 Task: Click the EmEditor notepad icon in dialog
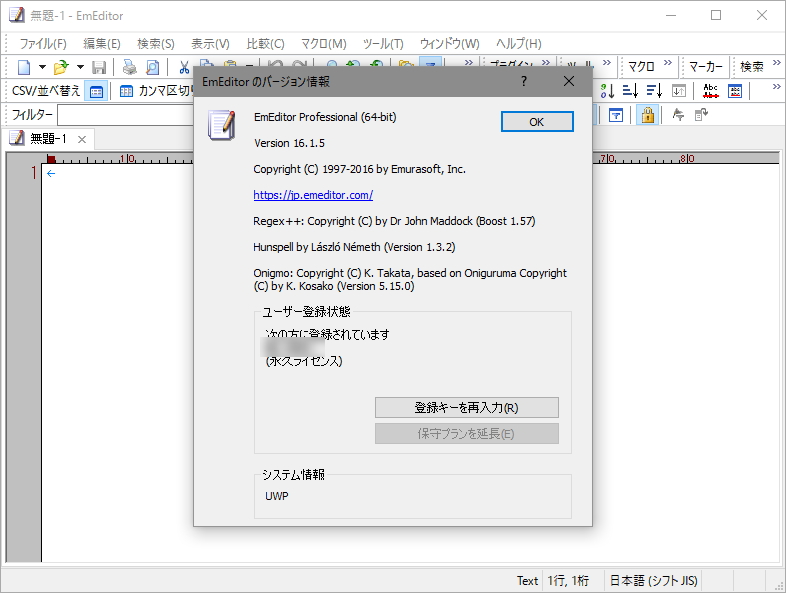coord(221,125)
